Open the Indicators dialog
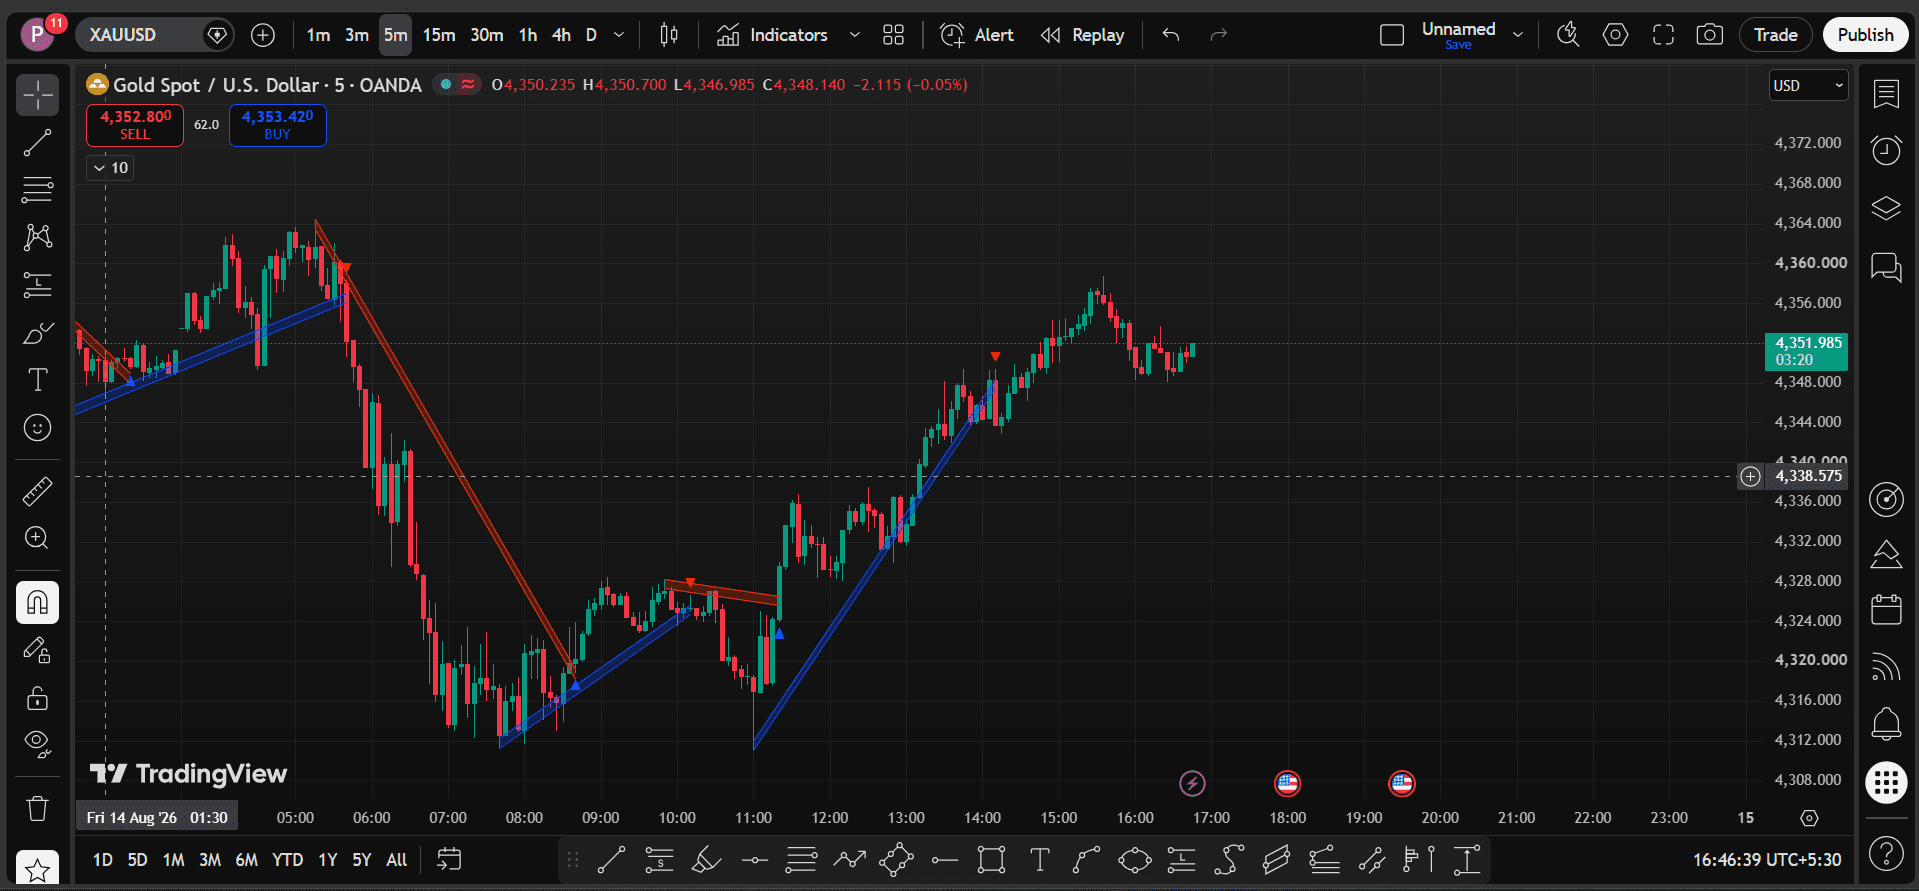 773,35
